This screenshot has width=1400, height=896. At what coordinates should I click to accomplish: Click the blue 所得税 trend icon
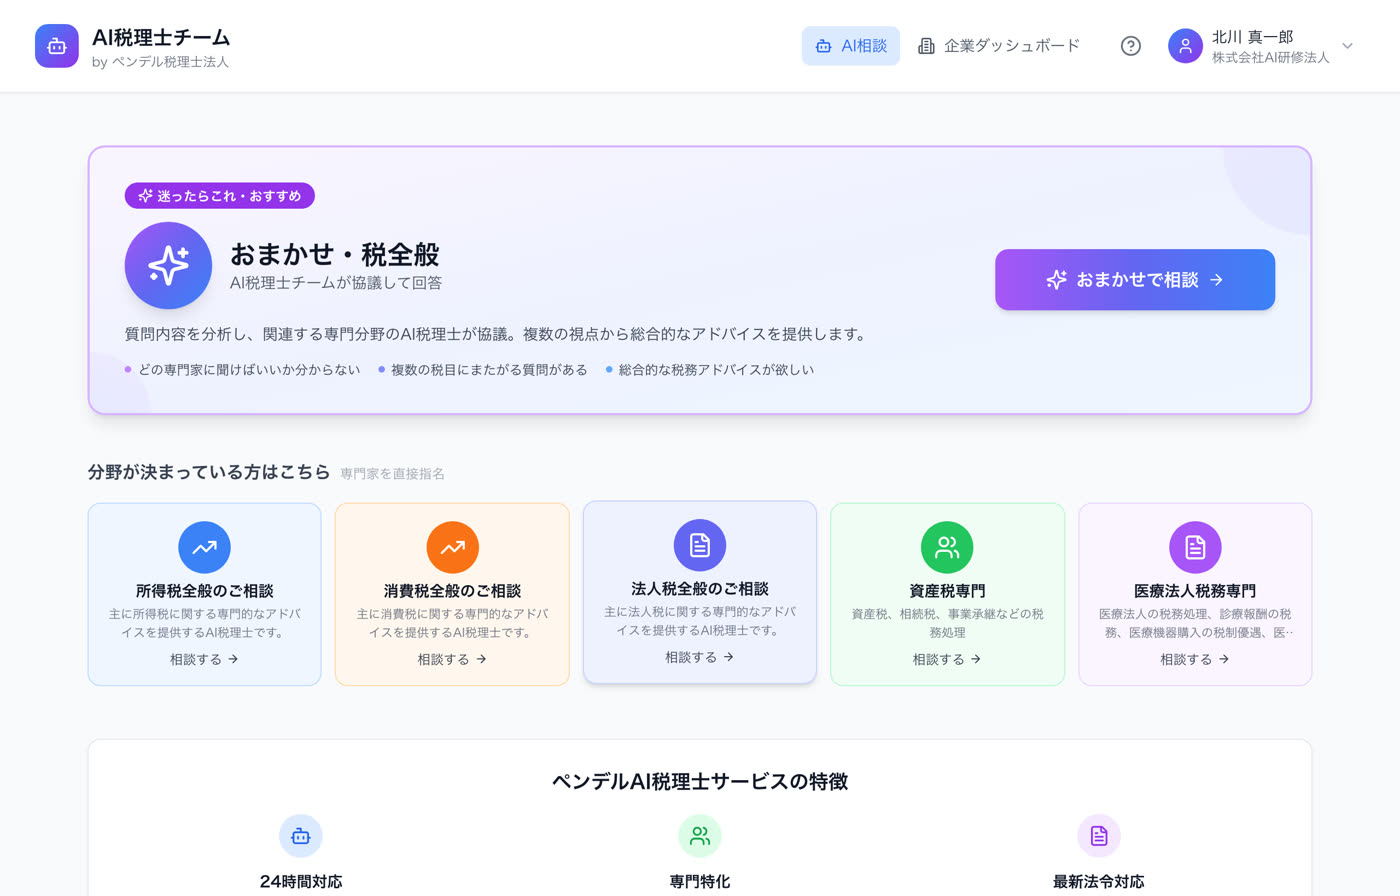coord(204,547)
